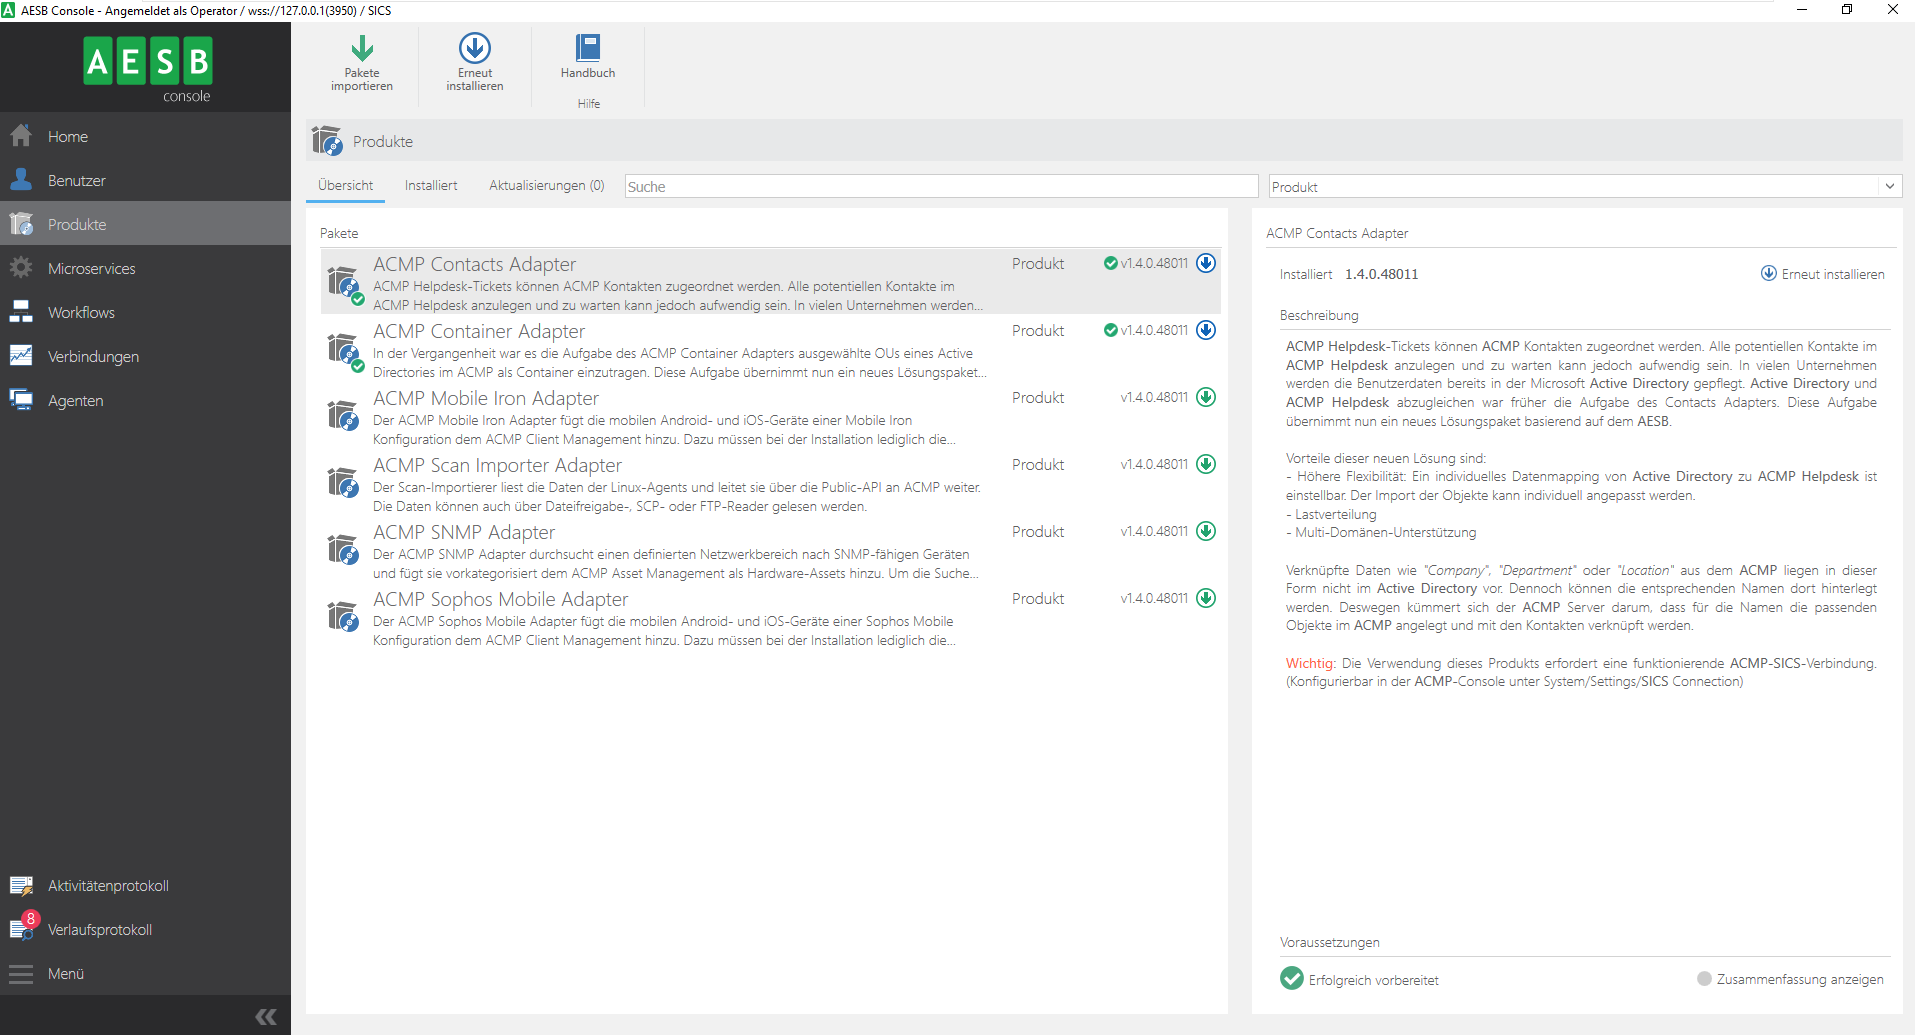Click ACMP Contacts Adapter package icon
Image resolution: width=1915 pixels, height=1035 pixels.
(344, 283)
